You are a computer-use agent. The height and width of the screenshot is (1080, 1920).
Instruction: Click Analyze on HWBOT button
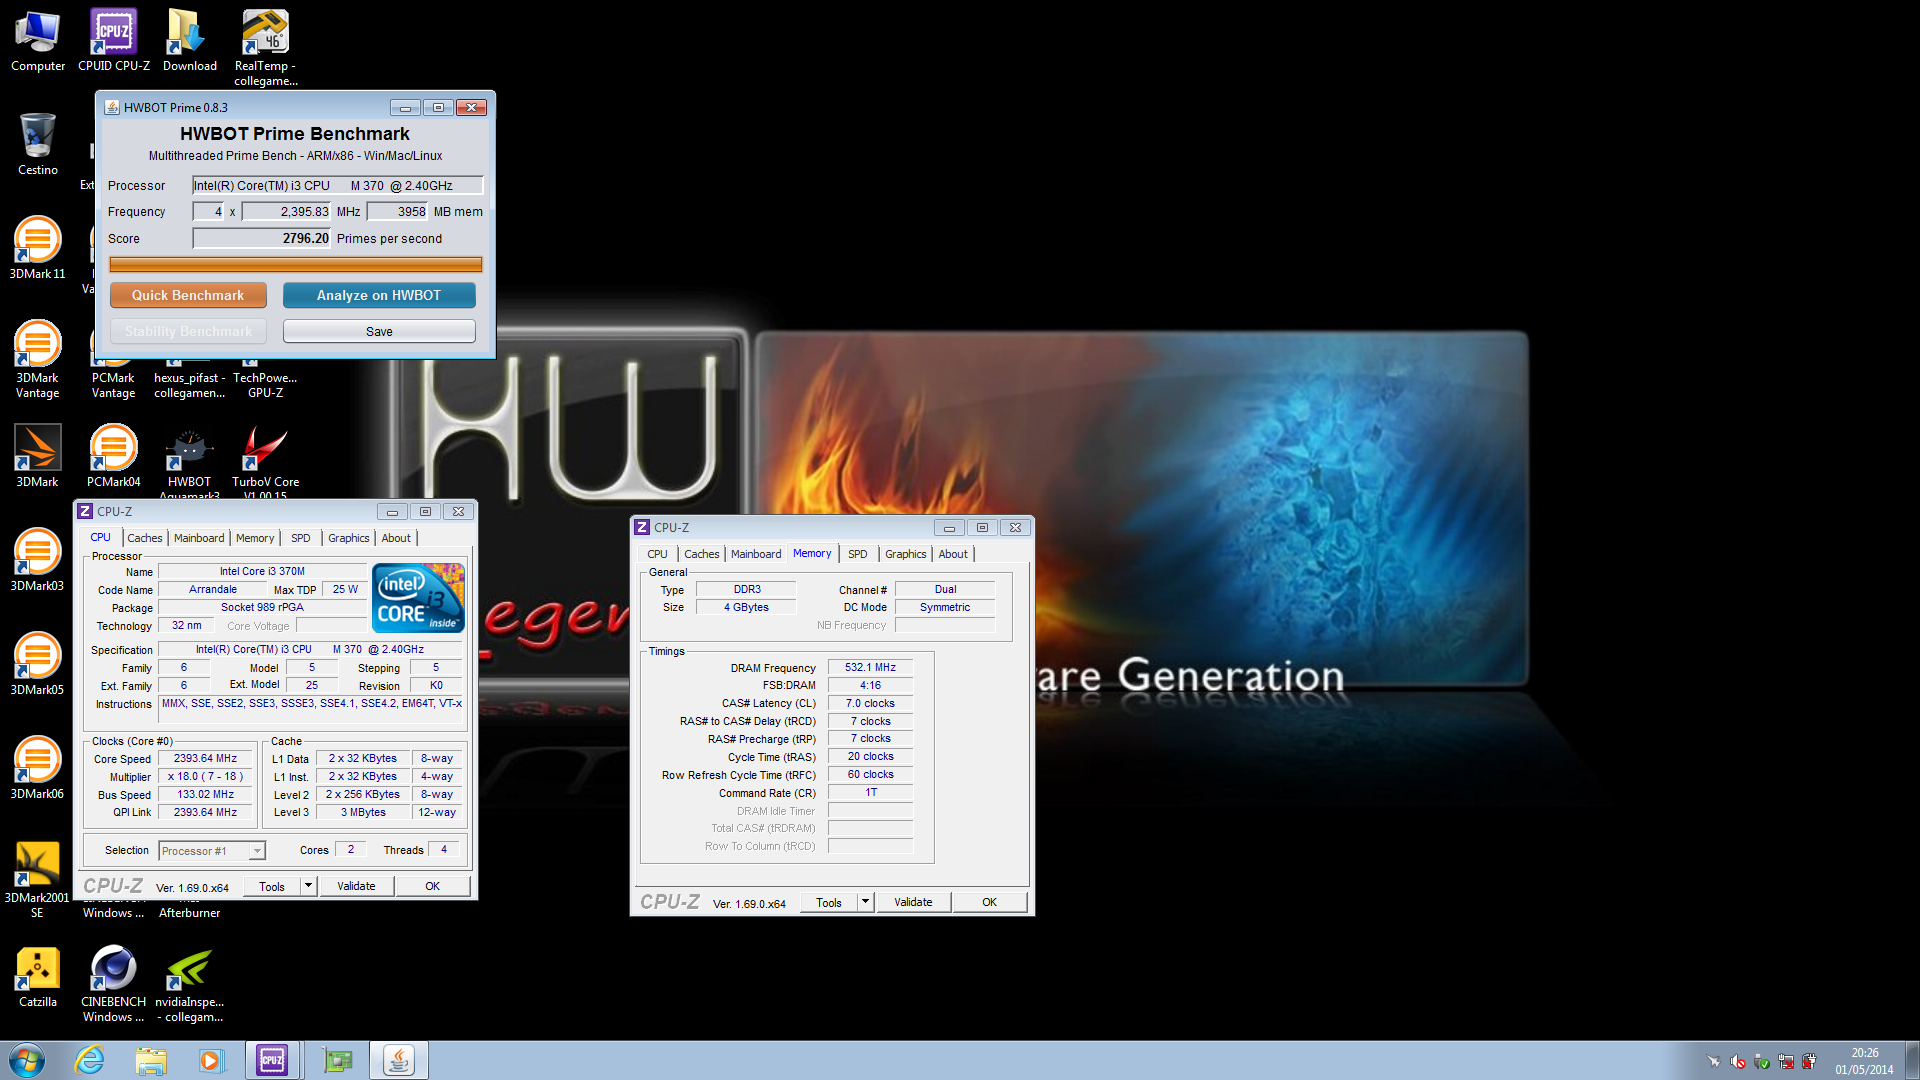[x=379, y=295]
